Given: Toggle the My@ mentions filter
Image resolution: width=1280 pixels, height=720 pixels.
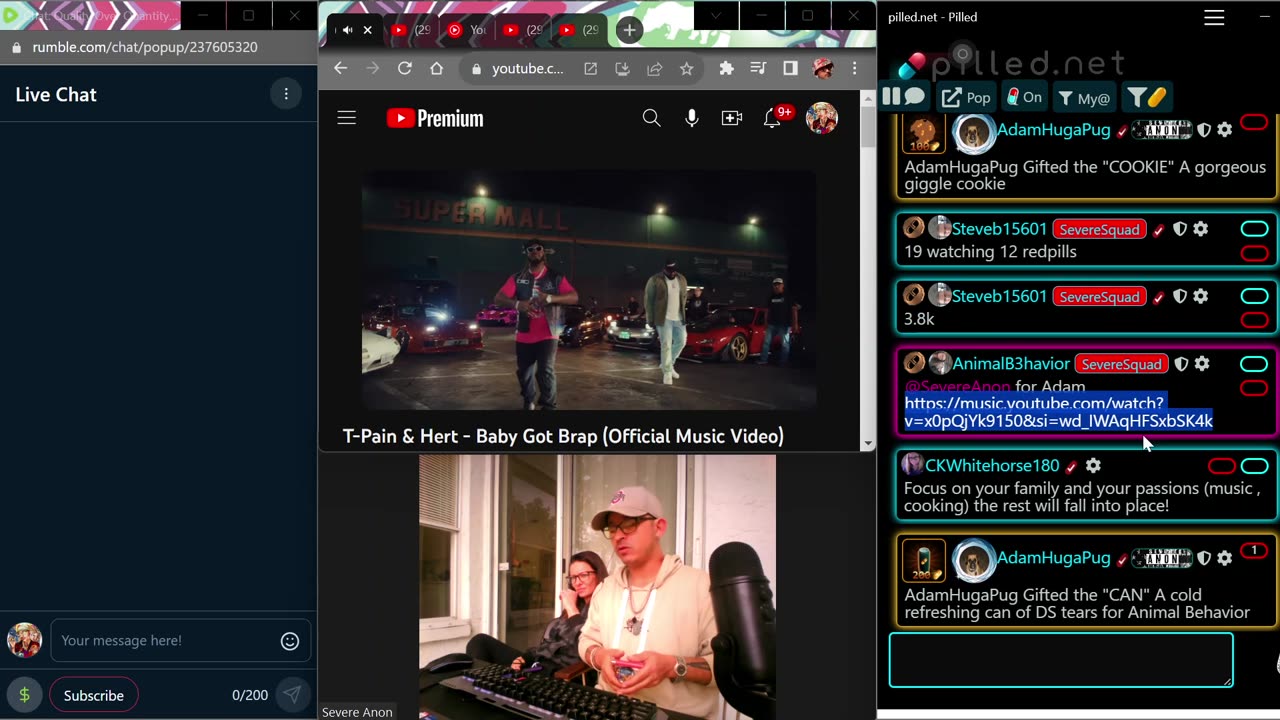Looking at the screenshot, I should coord(1084,97).
